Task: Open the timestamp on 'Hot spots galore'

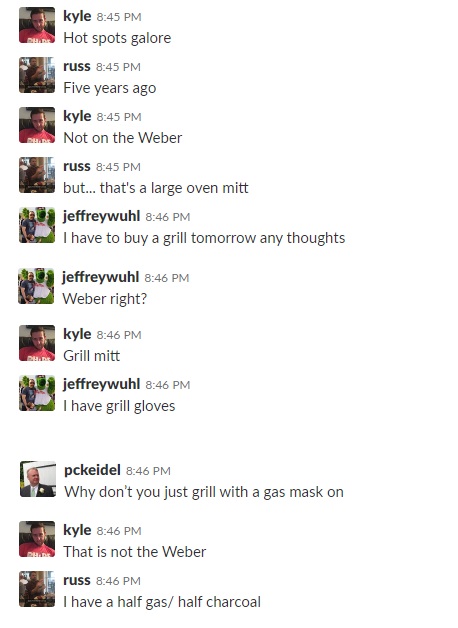Action: [x=119, y=17]
